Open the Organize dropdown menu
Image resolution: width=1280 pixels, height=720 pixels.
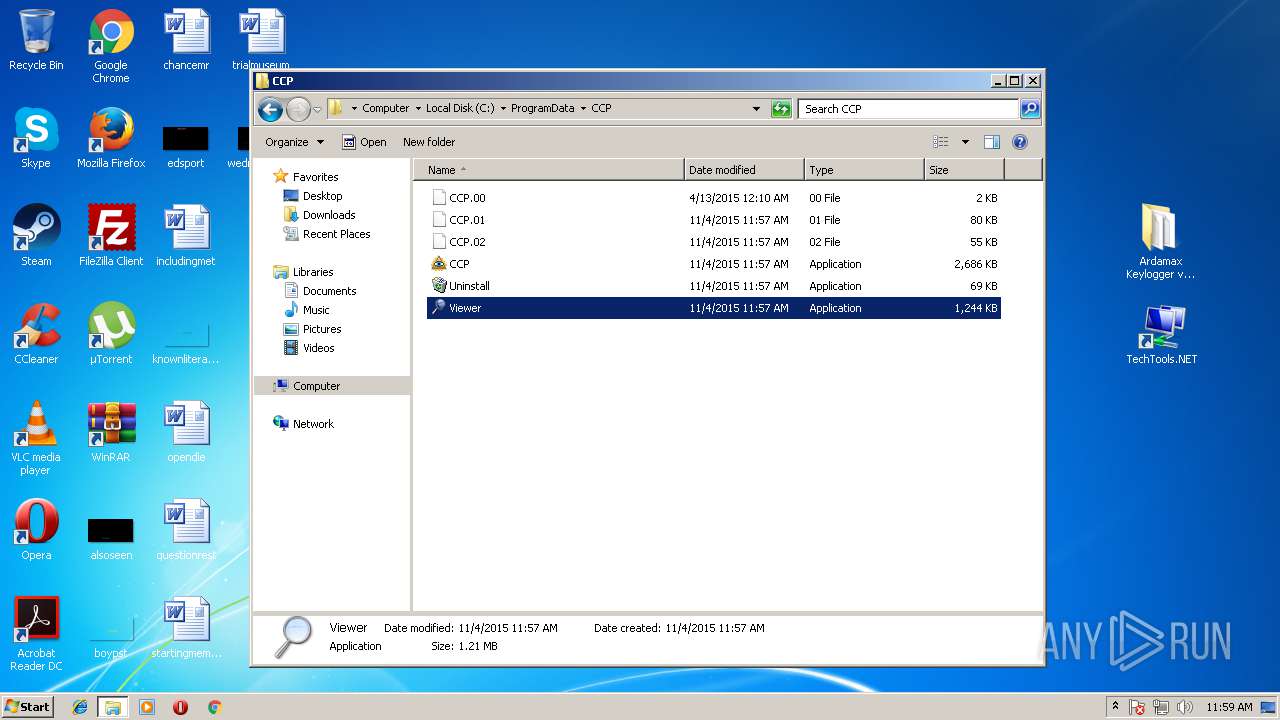pos(294,142)
